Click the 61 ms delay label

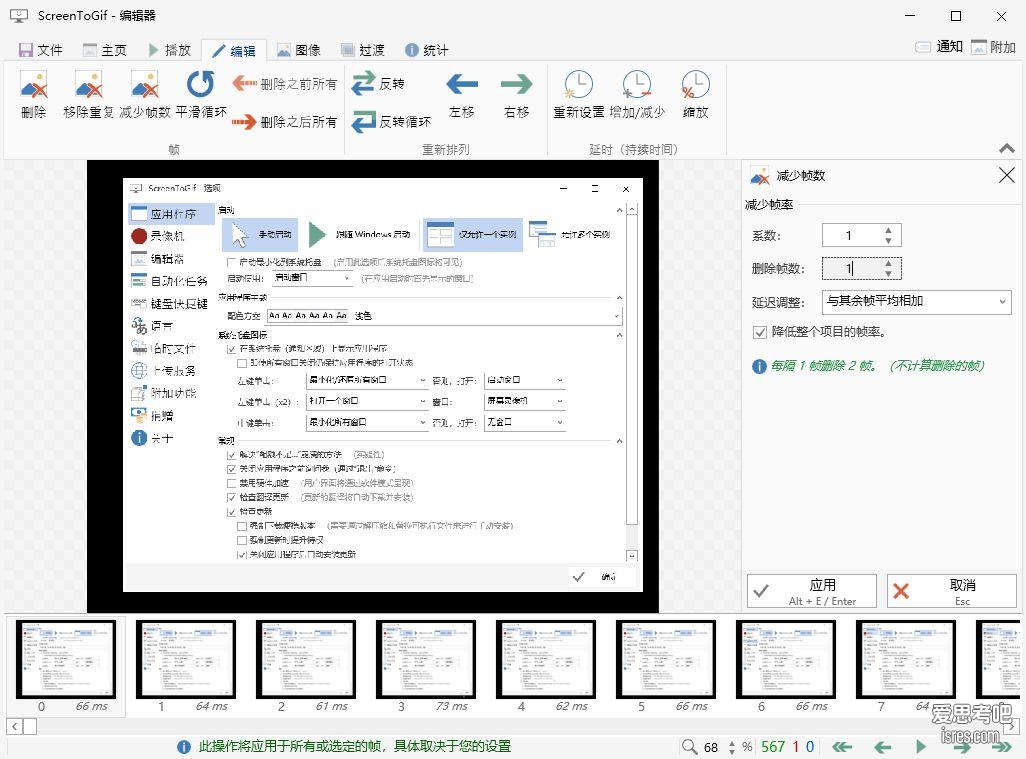pyautogui.click(x=332, y=707)
